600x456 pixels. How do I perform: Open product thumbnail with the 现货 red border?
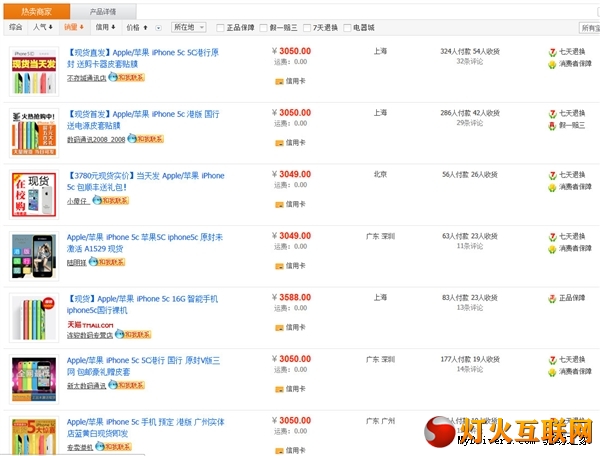click(34, 195)
